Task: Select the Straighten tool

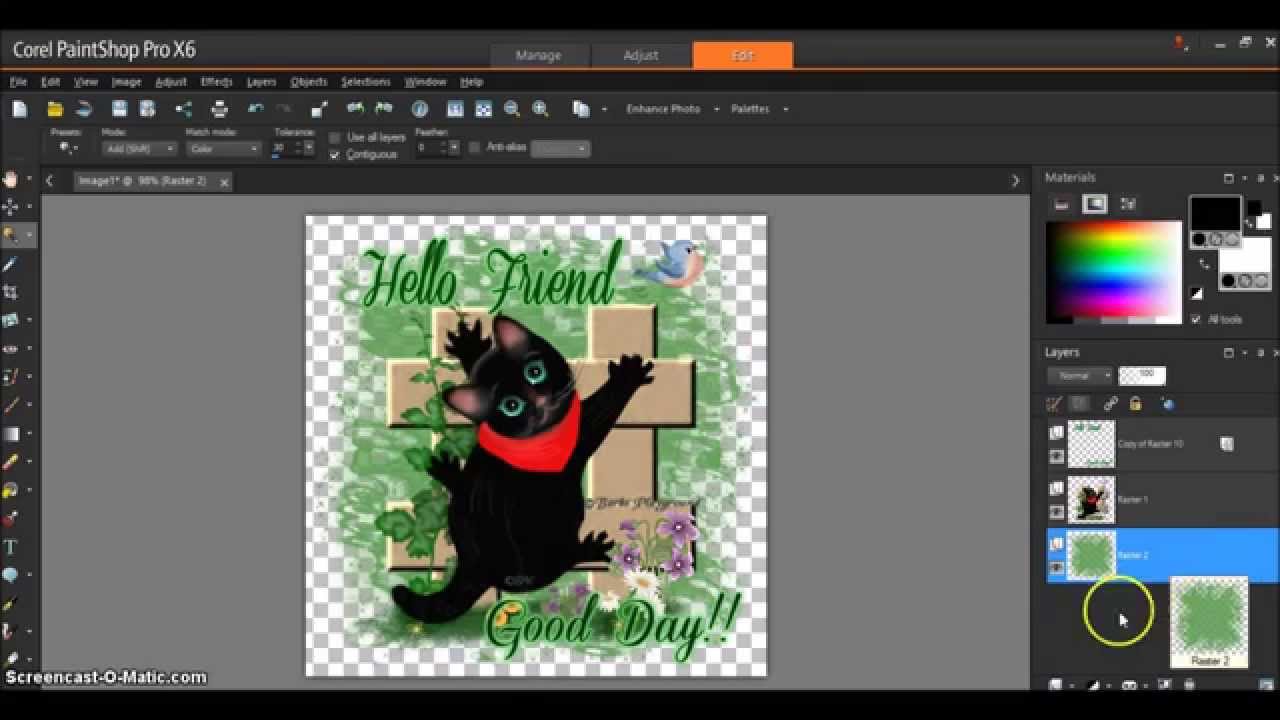Action: click(10, 320)
